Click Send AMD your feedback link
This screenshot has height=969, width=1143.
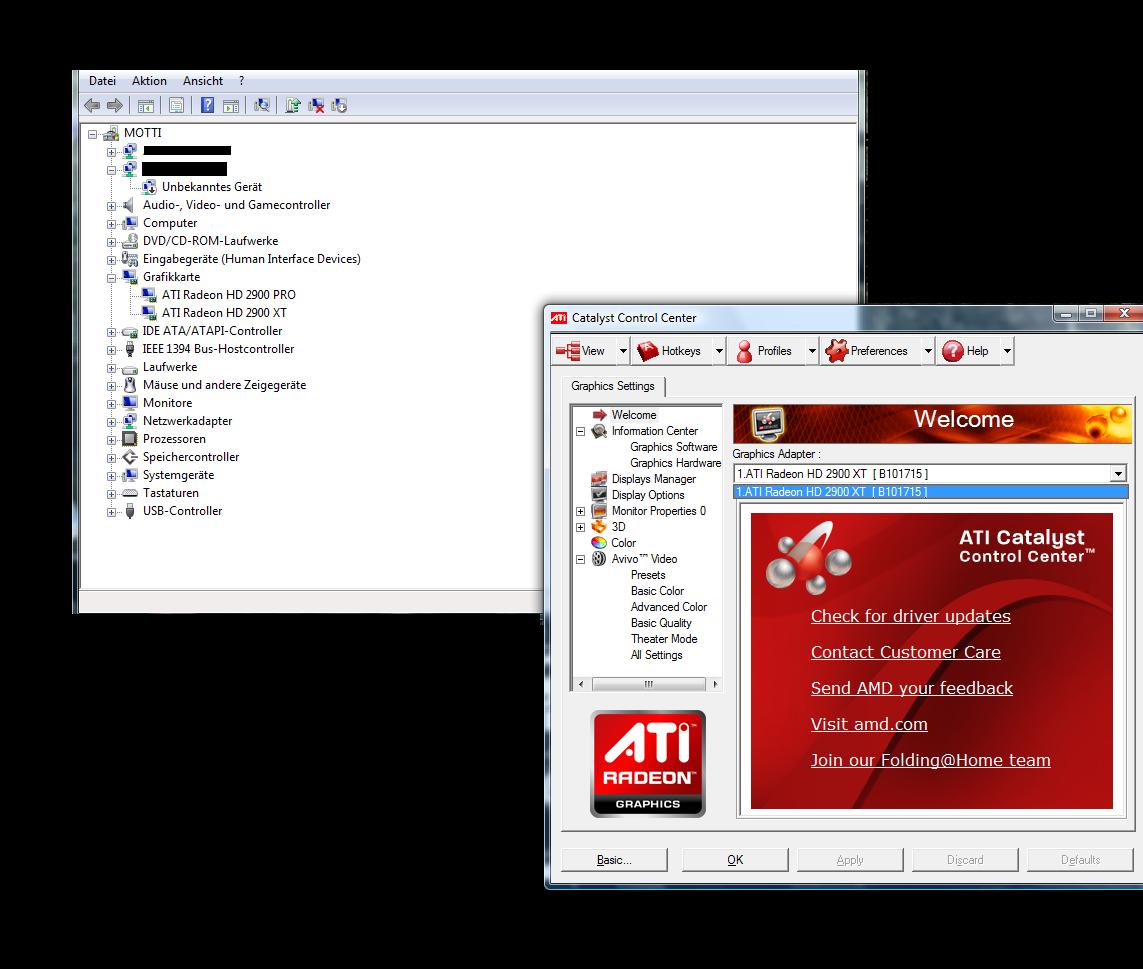tap(912, 688)
